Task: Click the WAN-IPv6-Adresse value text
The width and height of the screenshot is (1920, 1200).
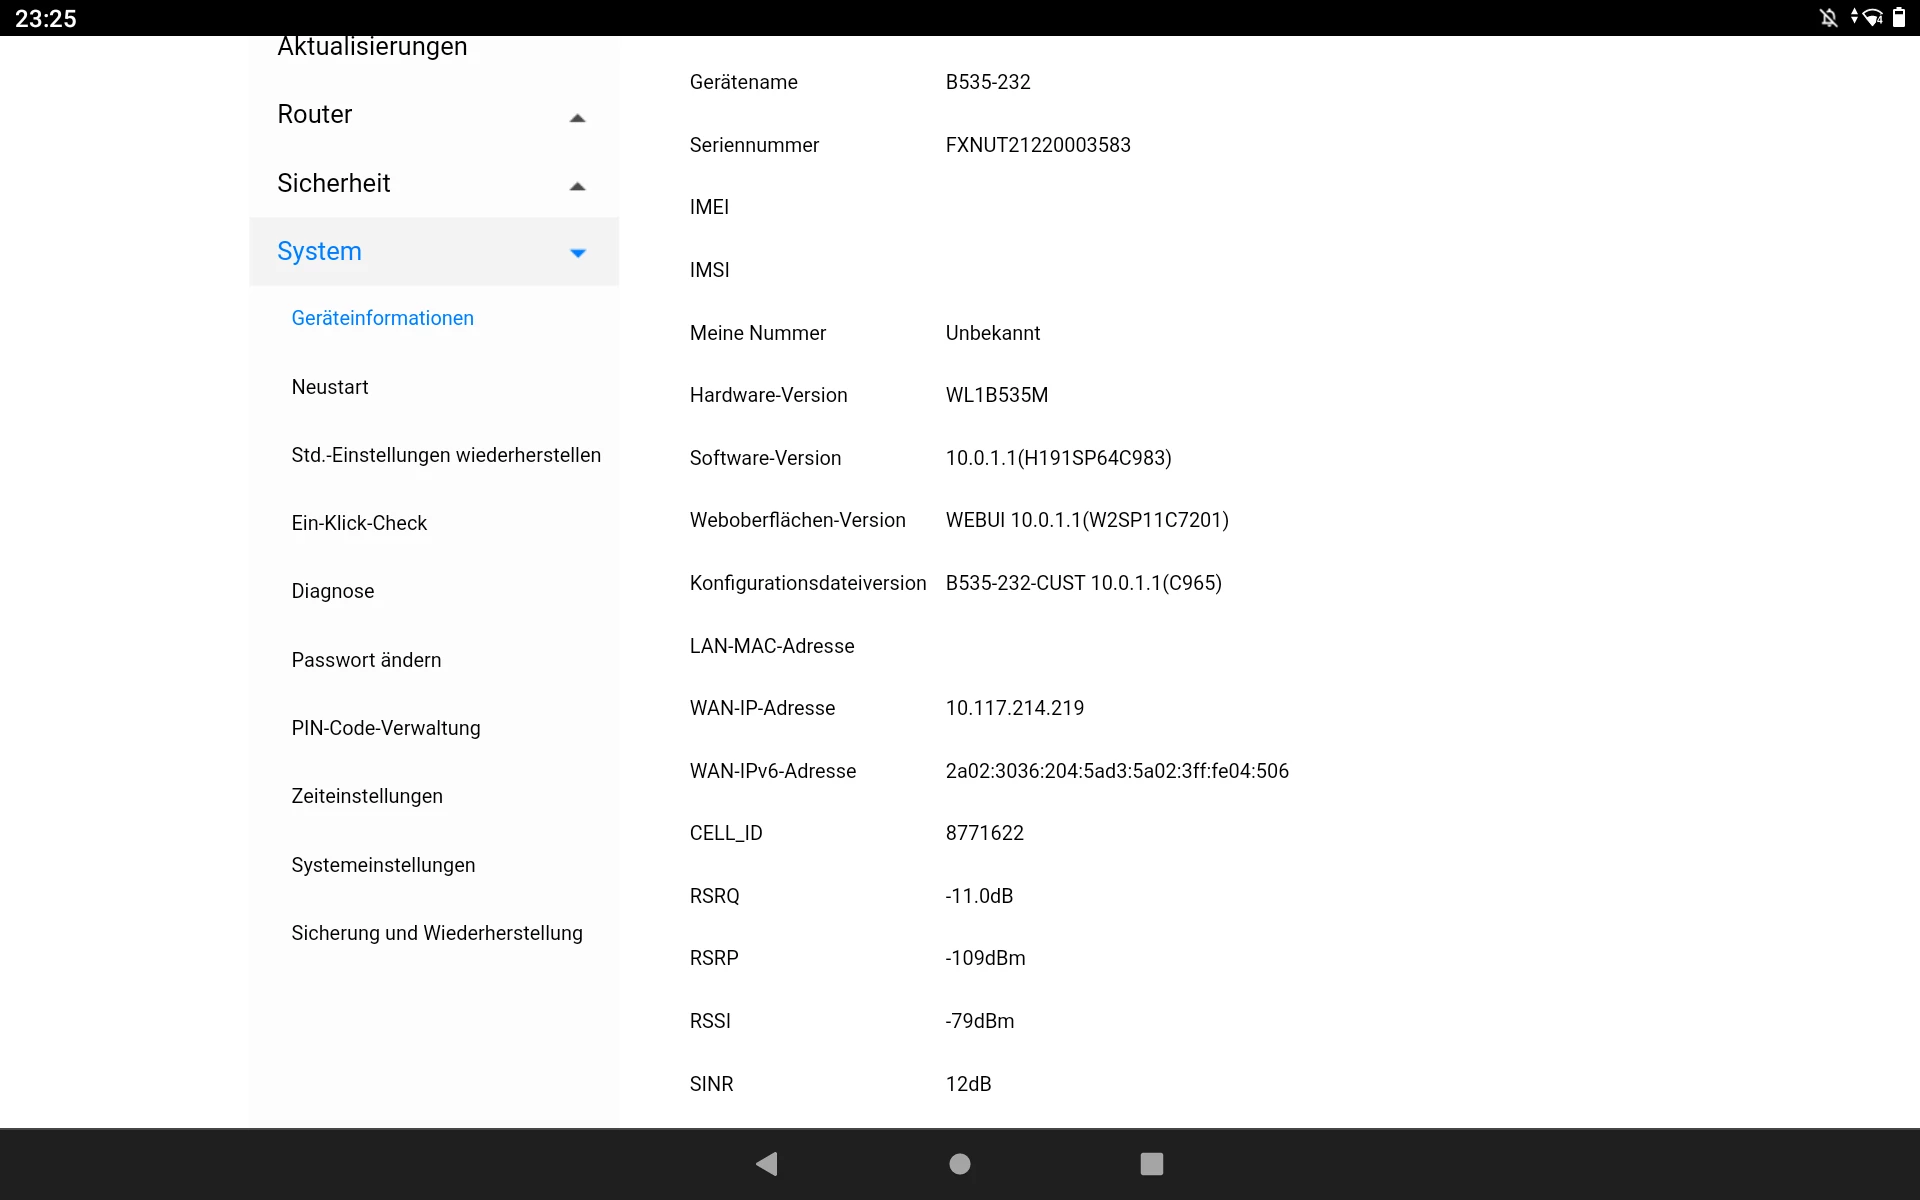Action: pos(1116,771)
